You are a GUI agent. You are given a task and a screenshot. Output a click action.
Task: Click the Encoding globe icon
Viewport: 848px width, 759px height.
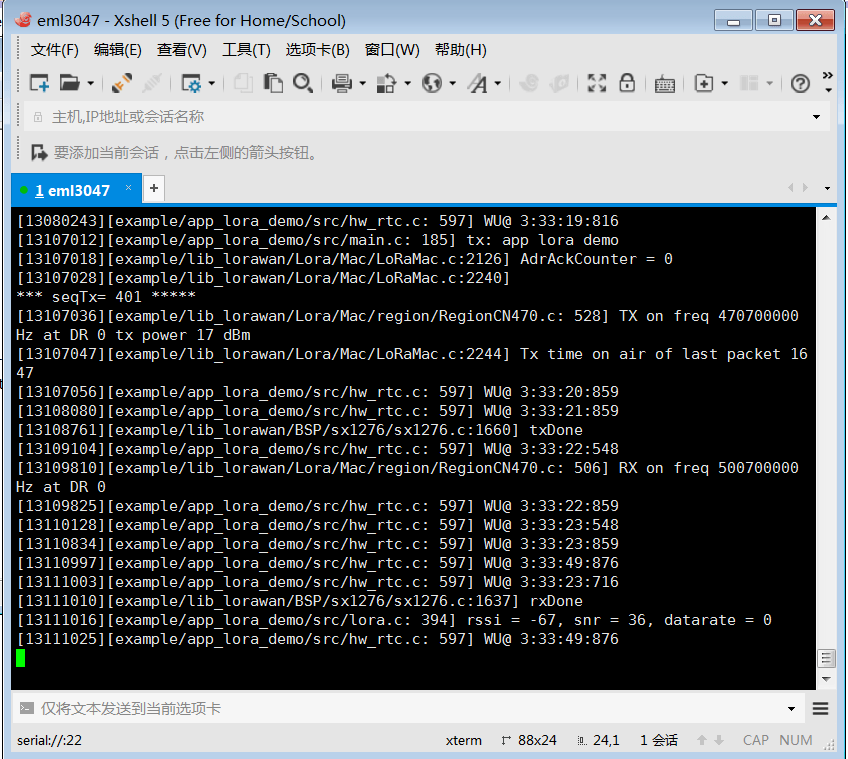click(432, 83)
